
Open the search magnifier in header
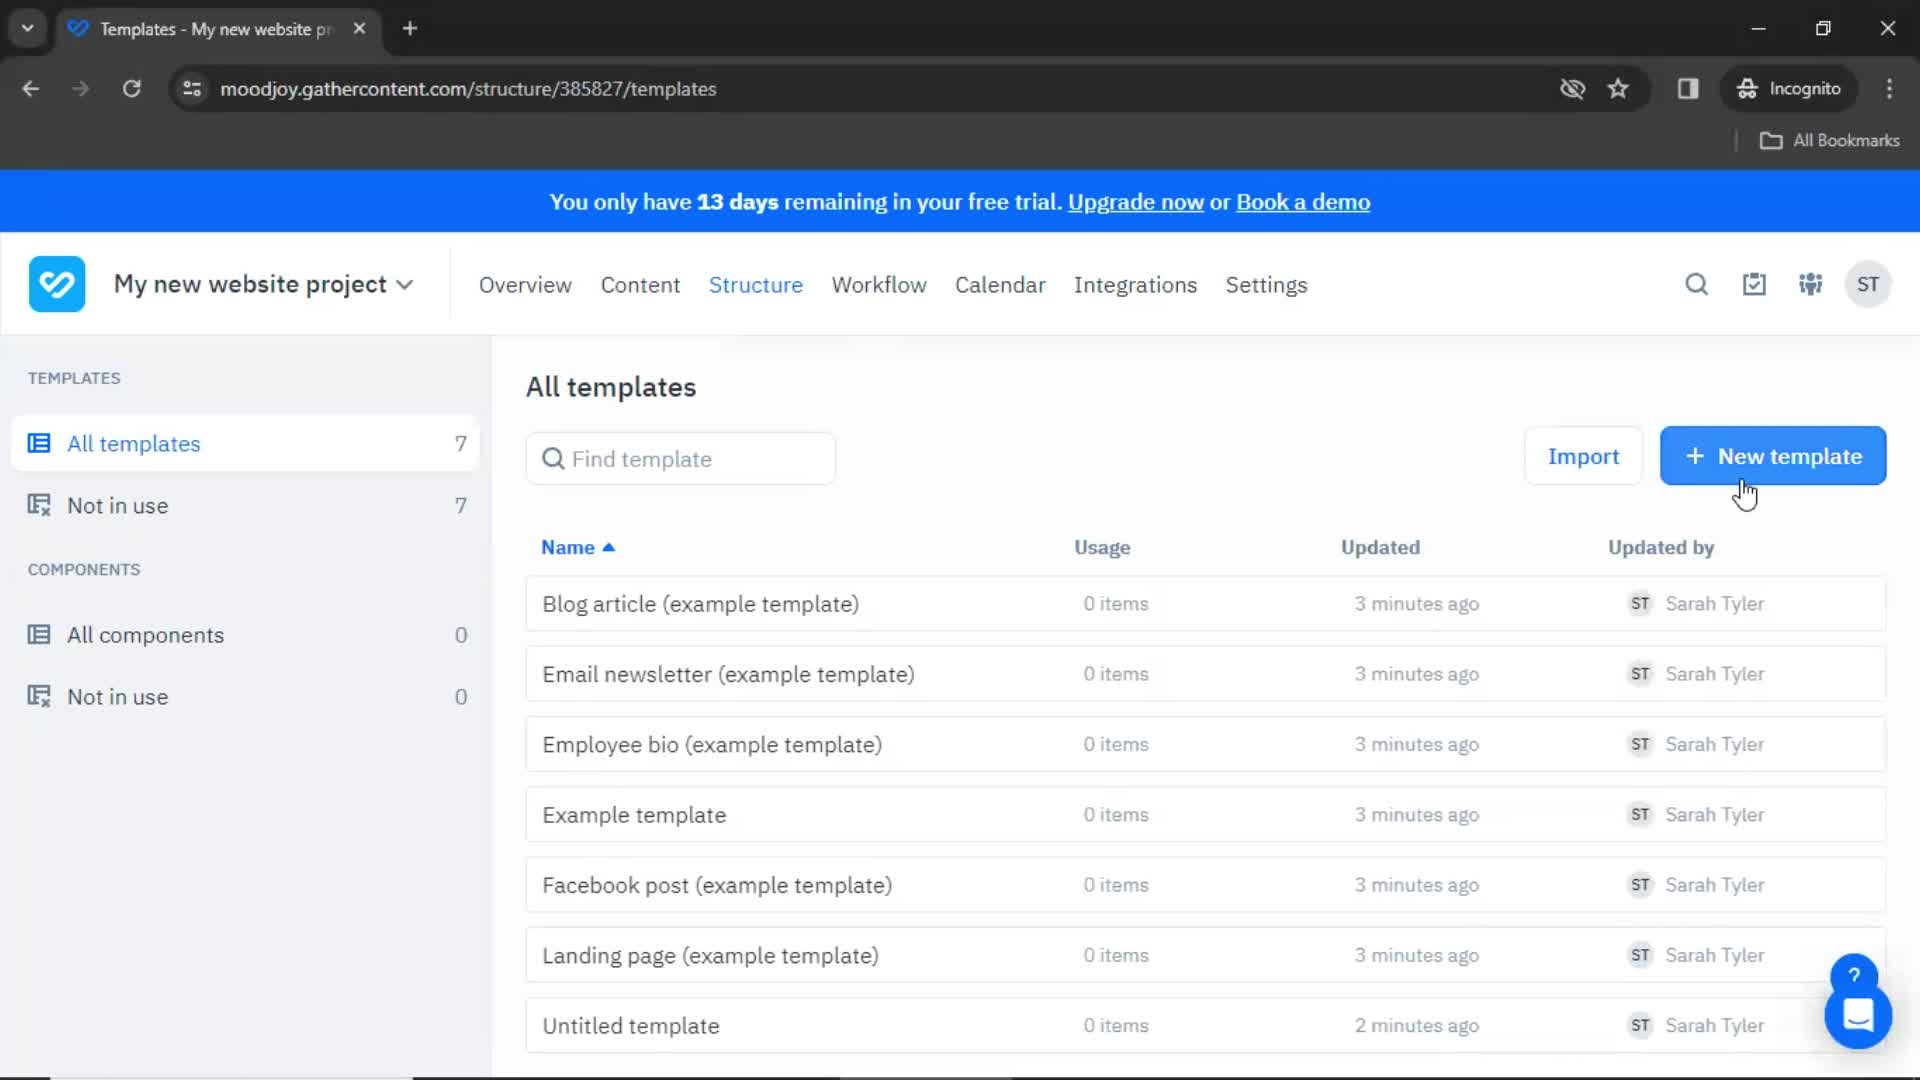coord(1696,285)
